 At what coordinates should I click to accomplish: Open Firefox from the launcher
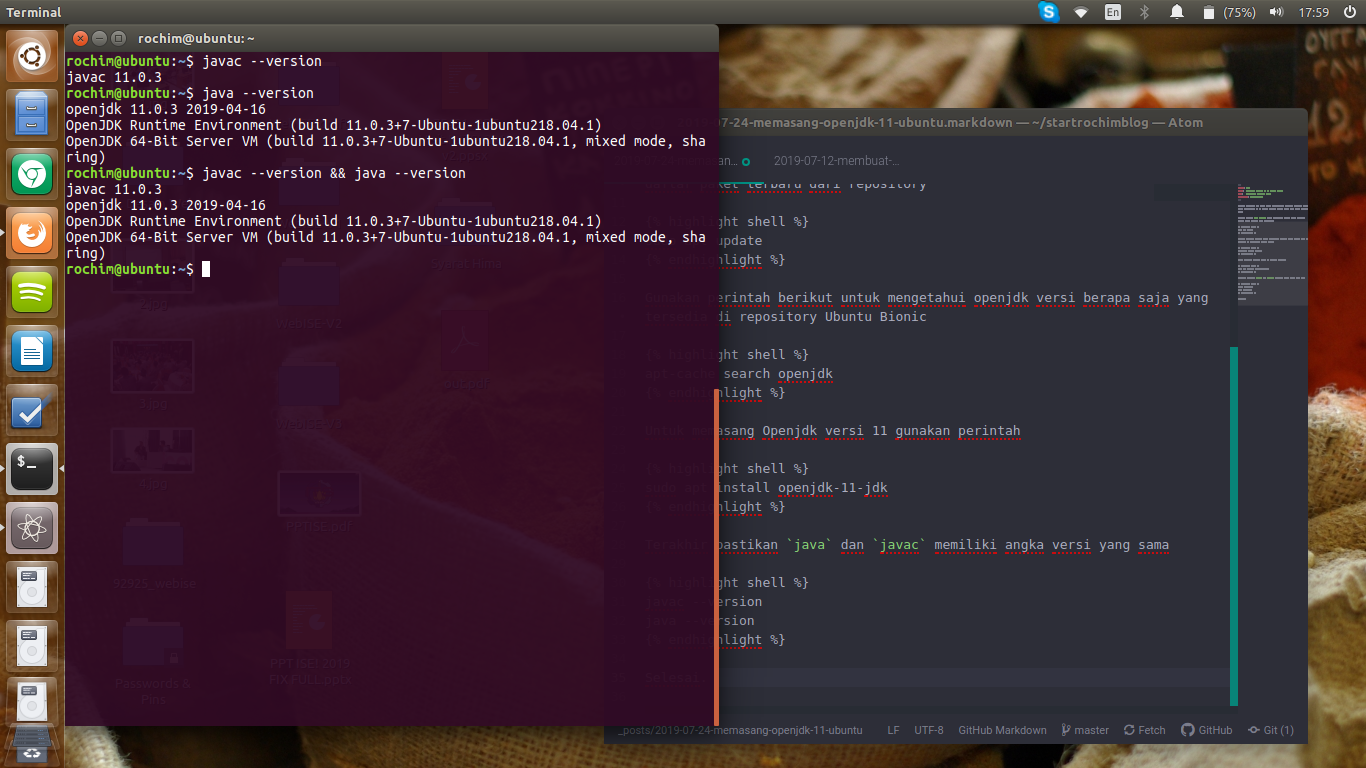(x=33, y=233)
